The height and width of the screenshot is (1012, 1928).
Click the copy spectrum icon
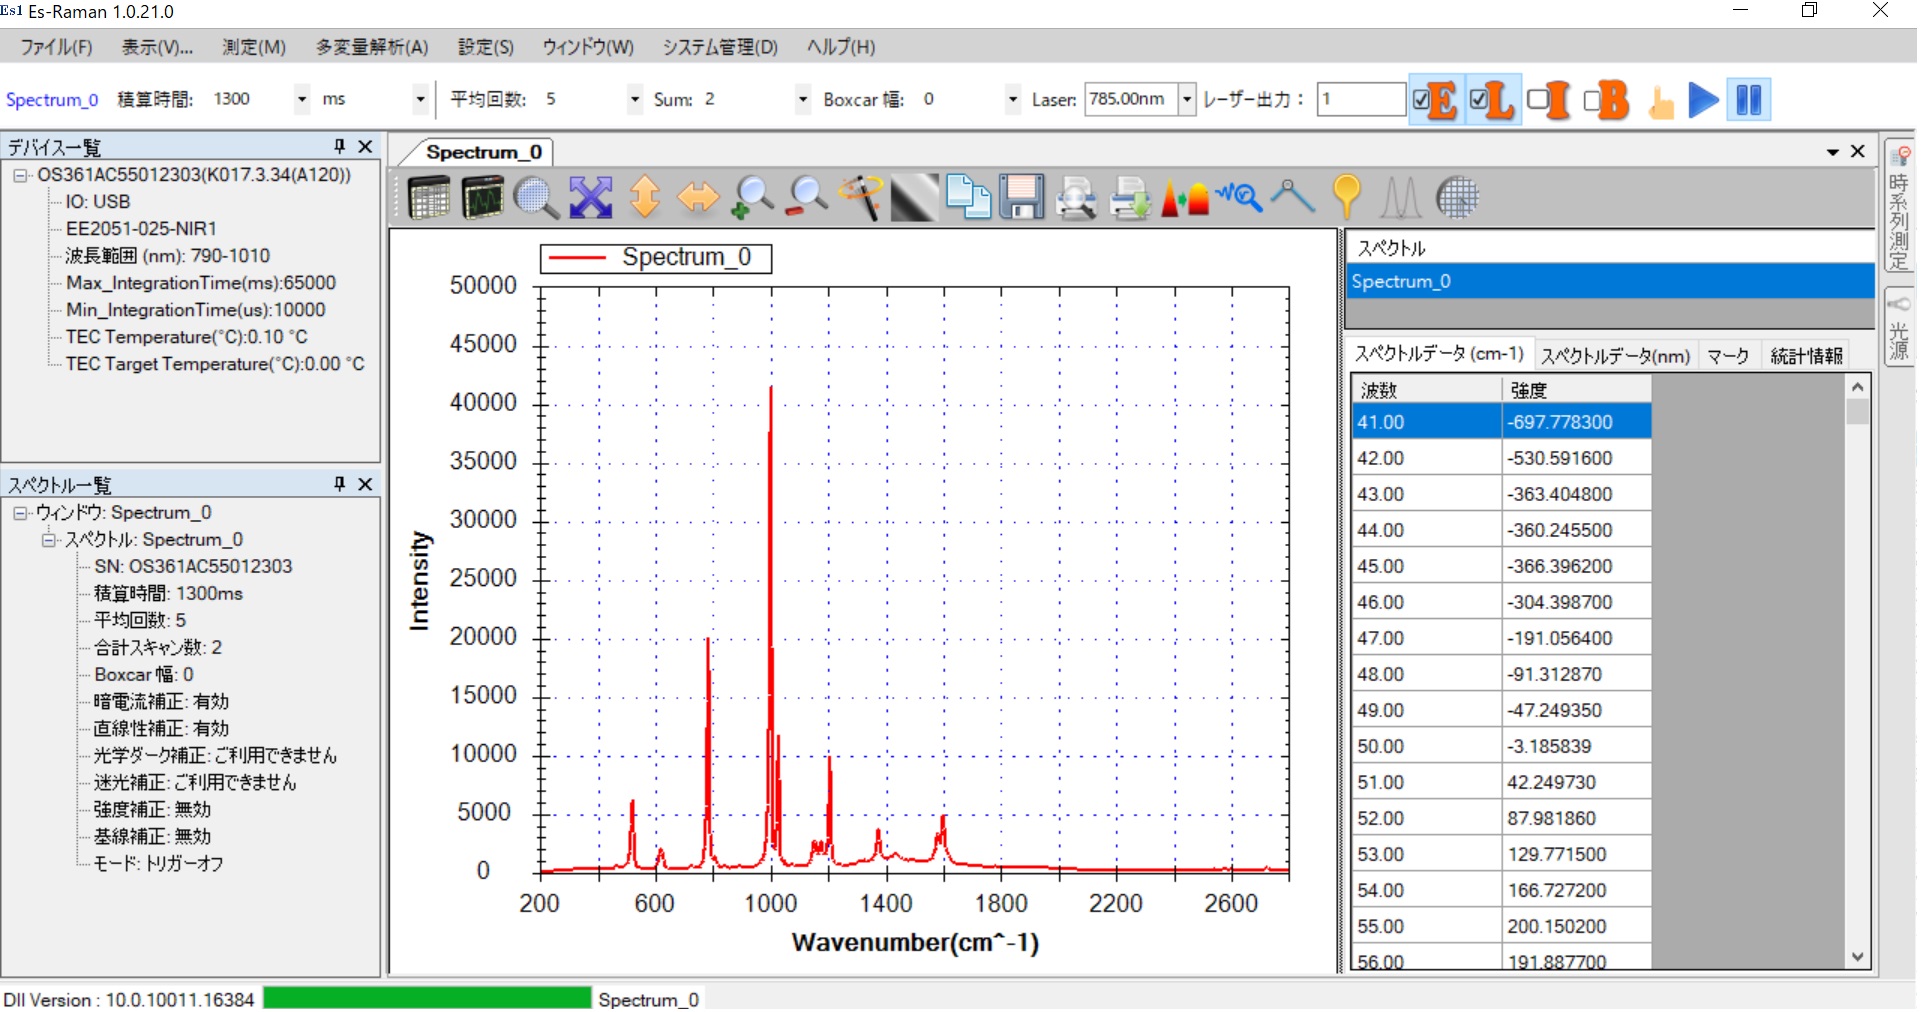(x=967, y=197)
